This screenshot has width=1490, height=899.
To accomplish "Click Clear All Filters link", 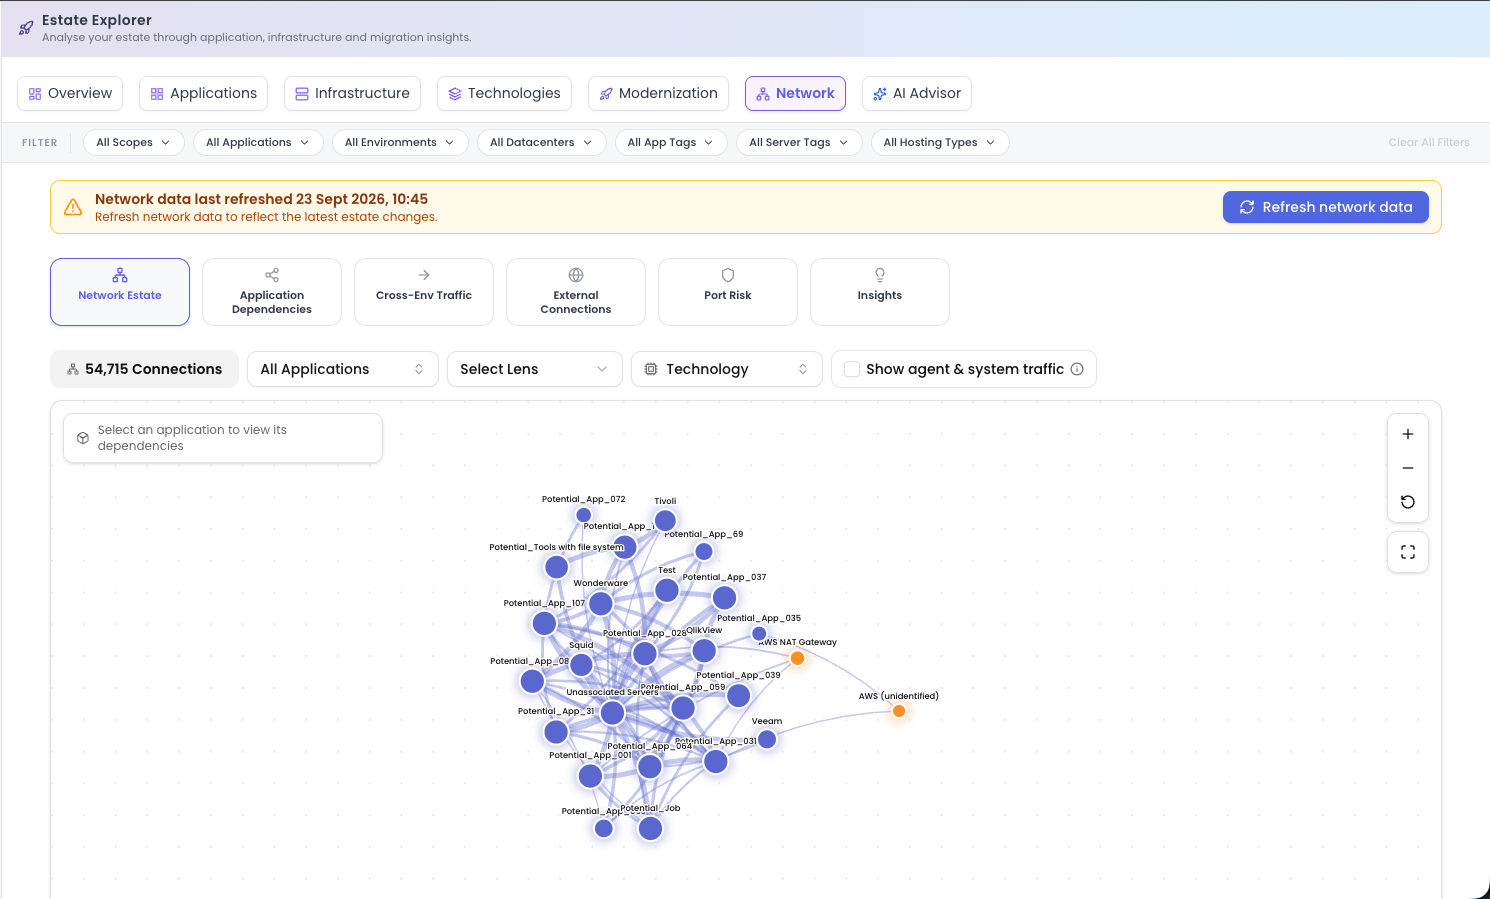I will click(1429, 142).
